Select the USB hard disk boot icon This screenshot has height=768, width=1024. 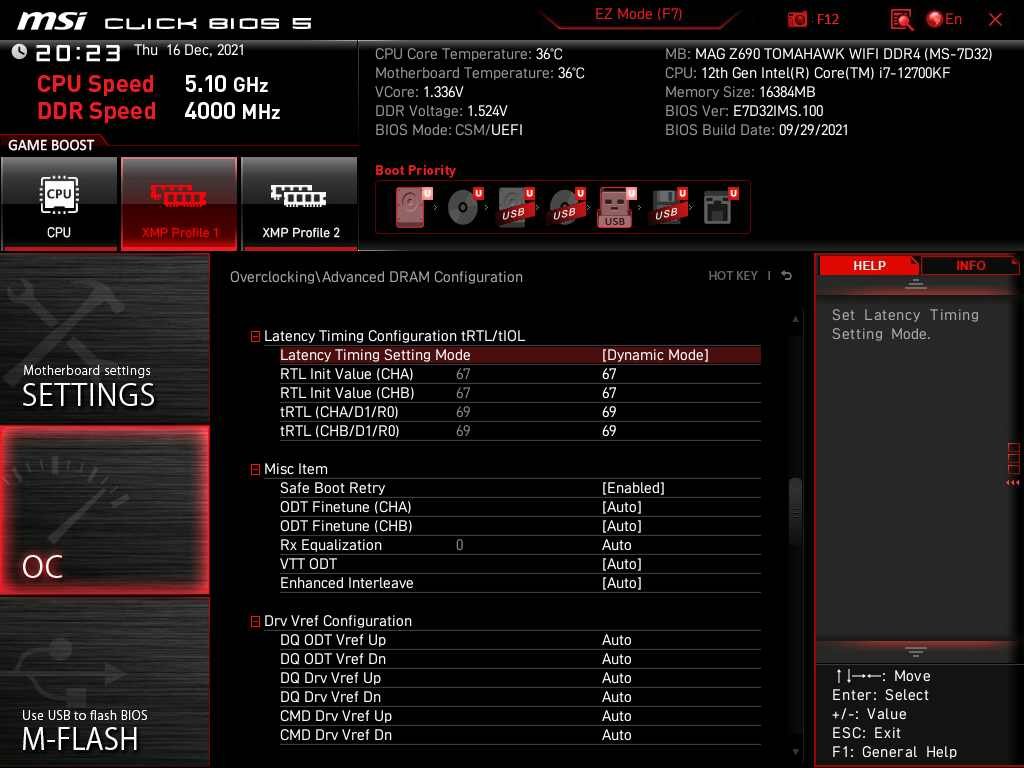(516, 207)
